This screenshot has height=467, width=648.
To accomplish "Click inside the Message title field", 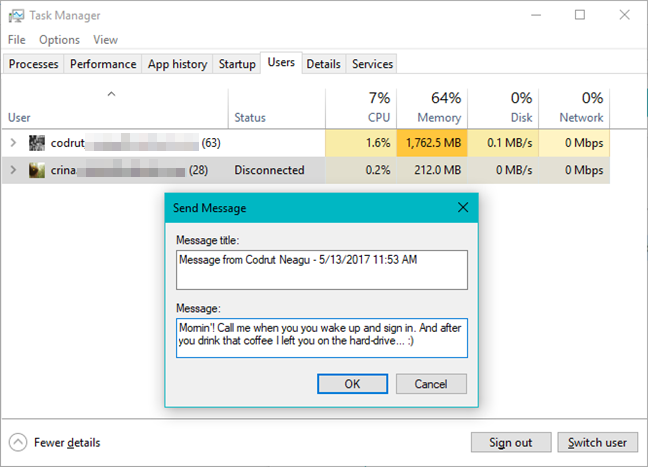I will click(322, 270).
